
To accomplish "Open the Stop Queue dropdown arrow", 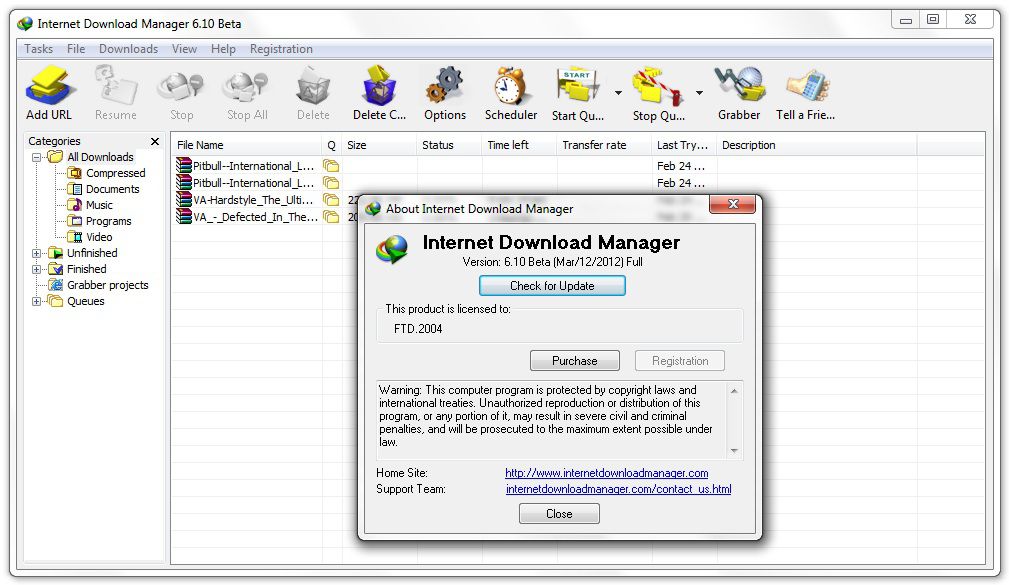I will pos(699,93).
